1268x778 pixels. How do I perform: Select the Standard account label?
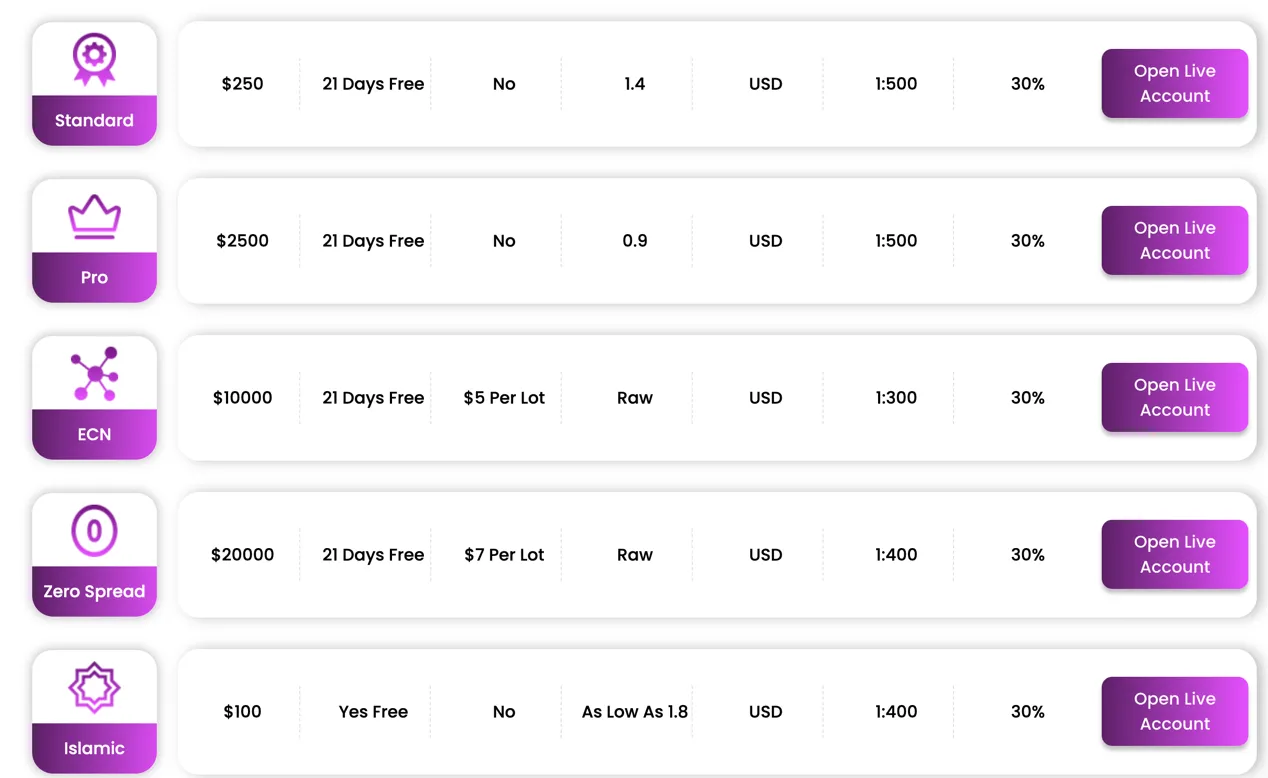click(94, 120)
